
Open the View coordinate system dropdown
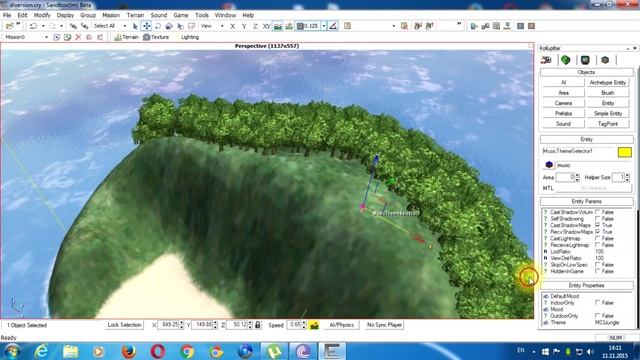point(222,26)
